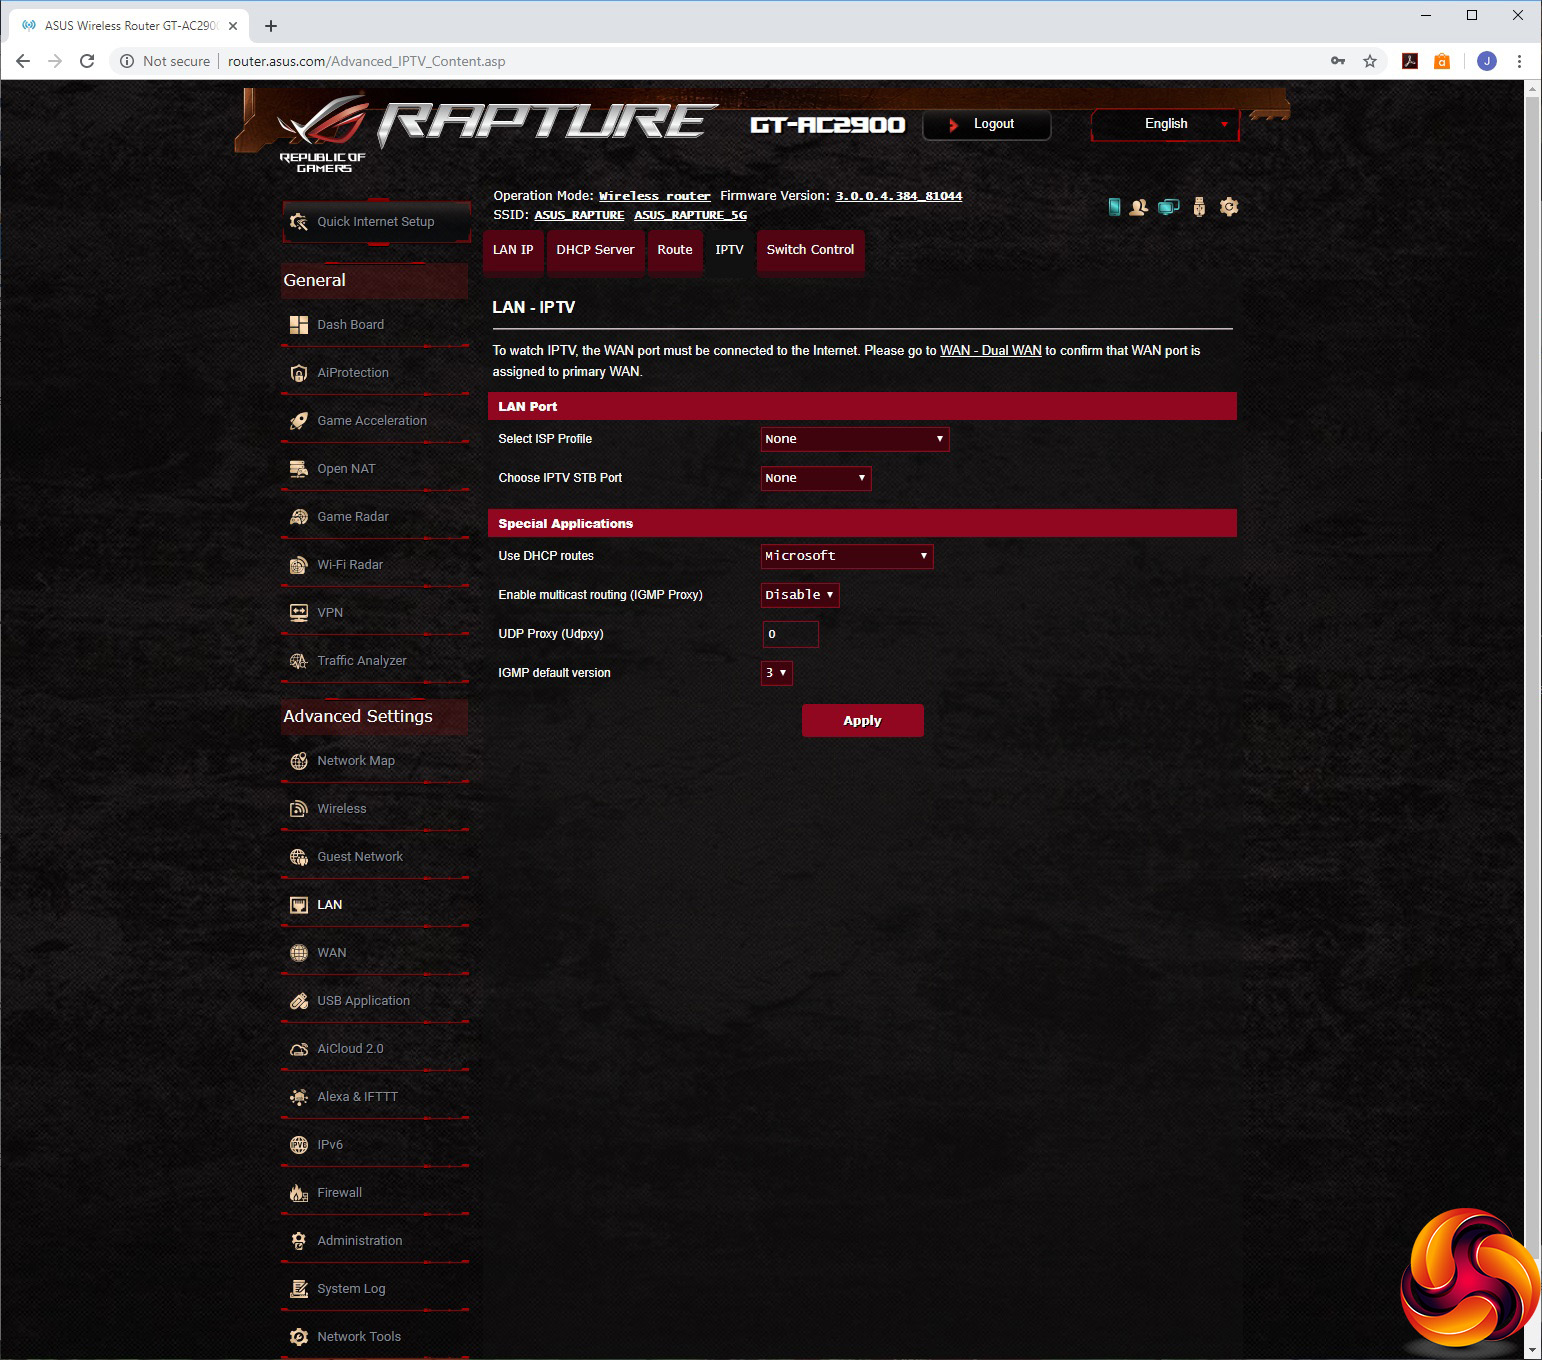Switch to the Switch Control tab
Viewport: 1542px width, 1360px height.
pyautogui.click(x=810, y=250)
